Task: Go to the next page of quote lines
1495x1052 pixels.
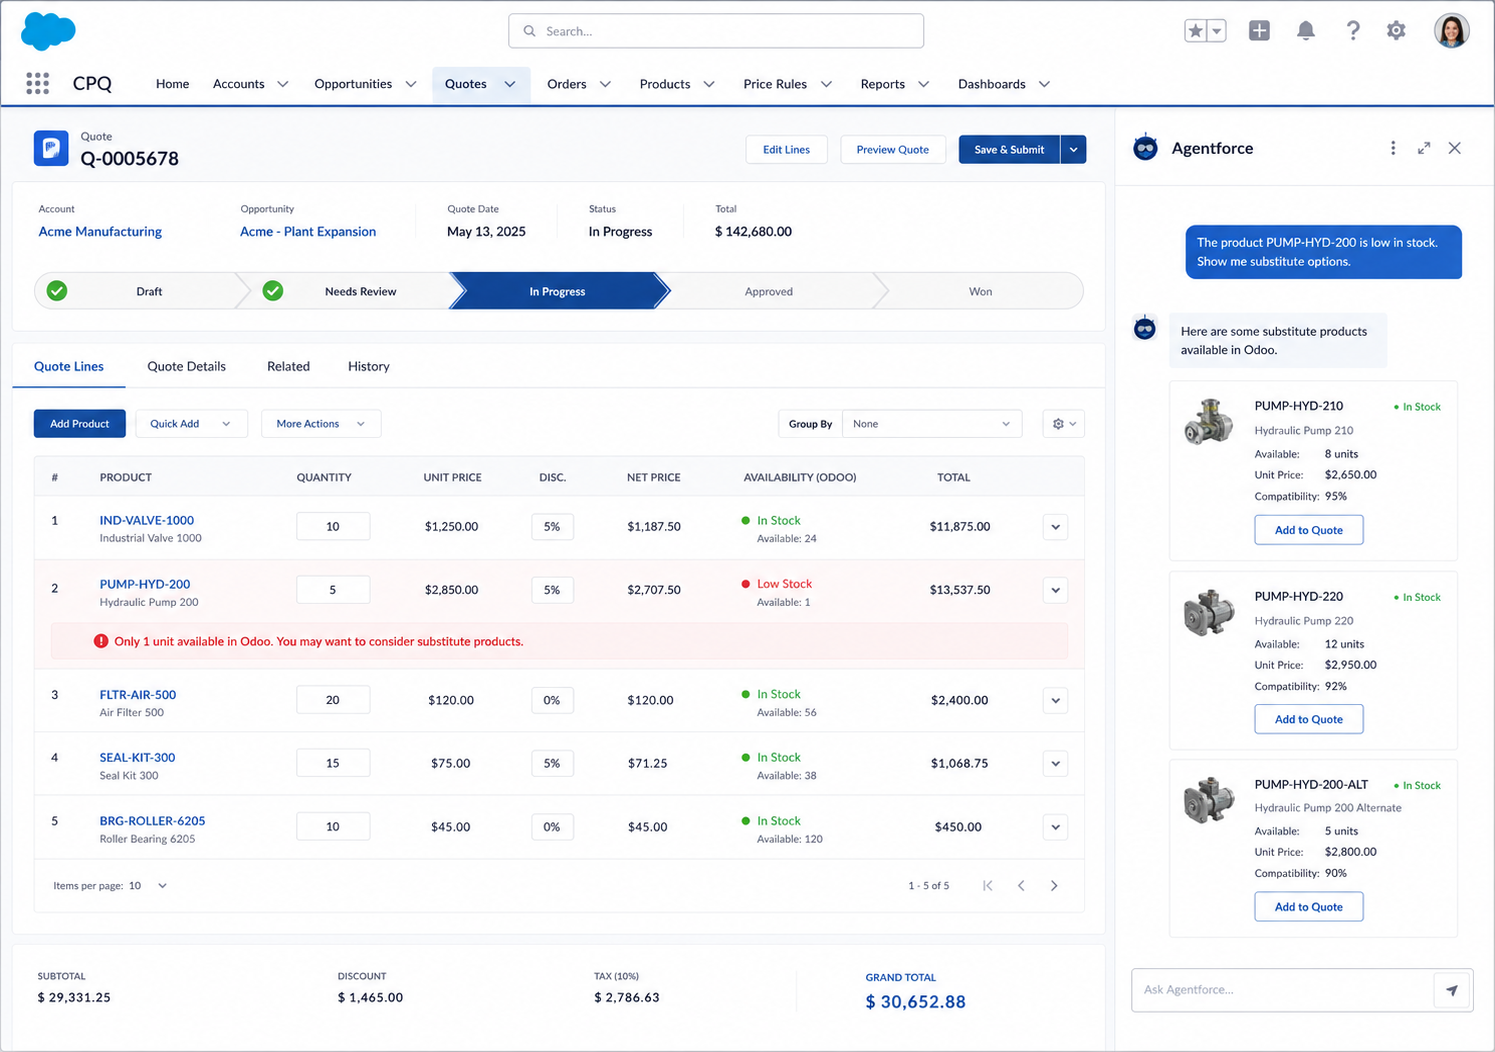Action: pyautogui.click(x=1054, y=886)
